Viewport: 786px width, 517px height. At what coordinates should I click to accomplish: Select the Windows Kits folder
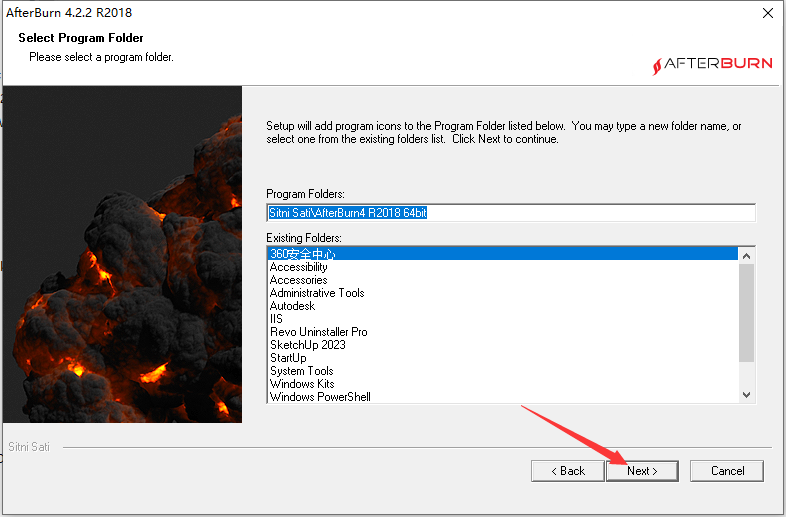[503, 384]
